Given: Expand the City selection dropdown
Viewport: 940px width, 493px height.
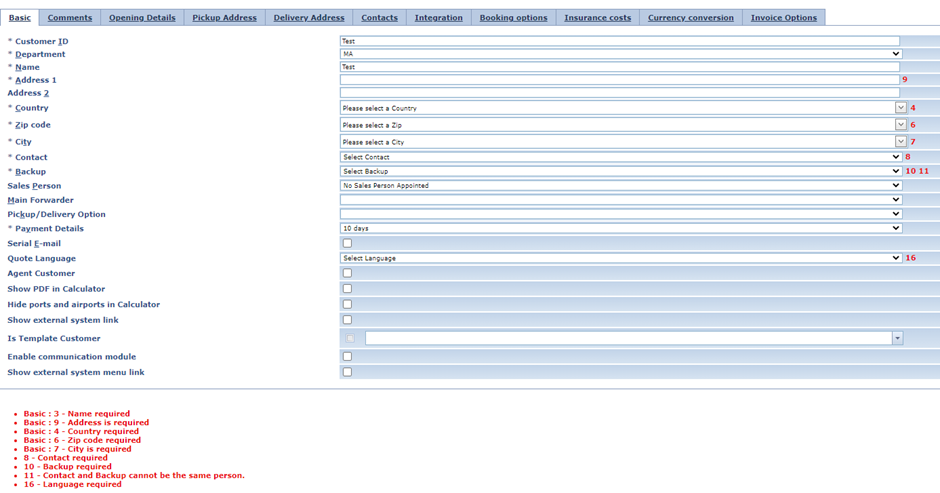Looking at the screenshot, I should tap(900, 142).
